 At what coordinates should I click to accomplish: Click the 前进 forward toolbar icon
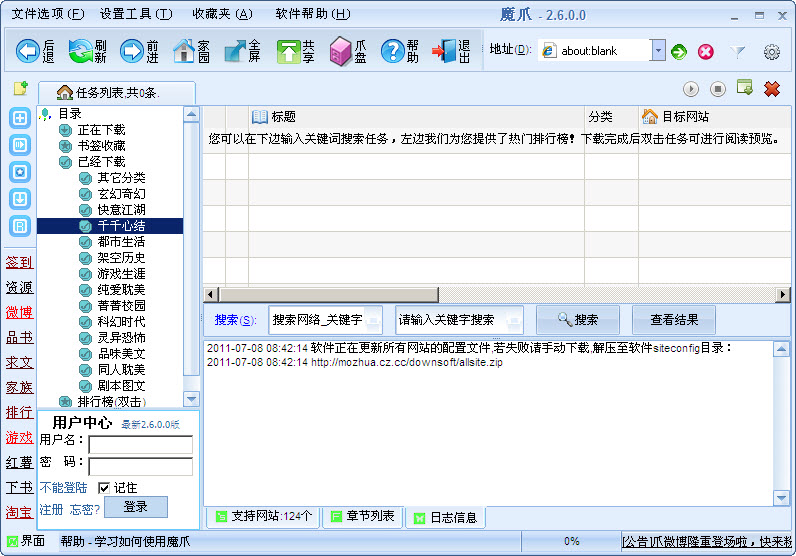pyautogui.click(x=140, y=51)
